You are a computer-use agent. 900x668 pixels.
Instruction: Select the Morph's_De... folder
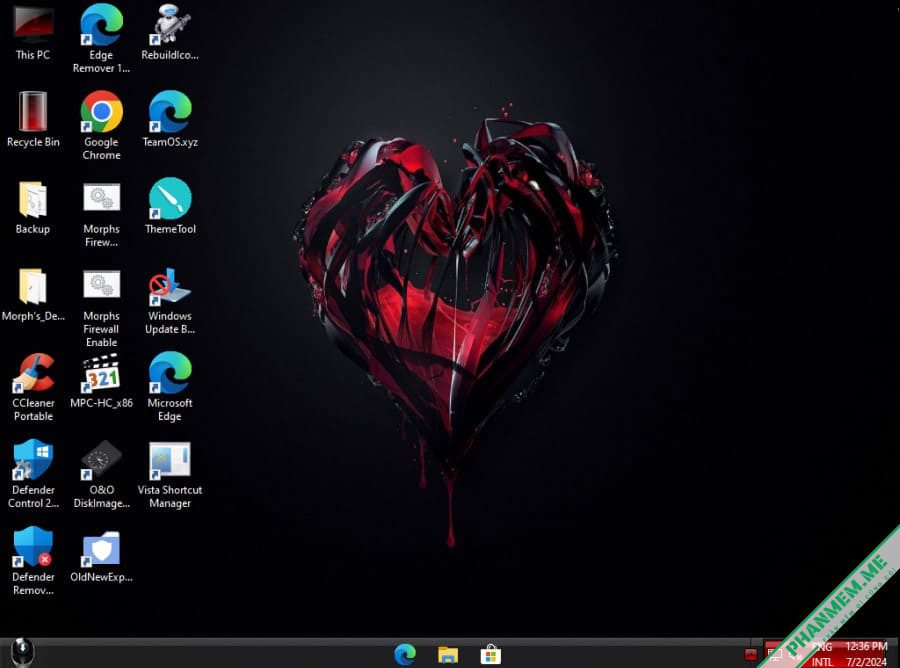coord(33,294)
